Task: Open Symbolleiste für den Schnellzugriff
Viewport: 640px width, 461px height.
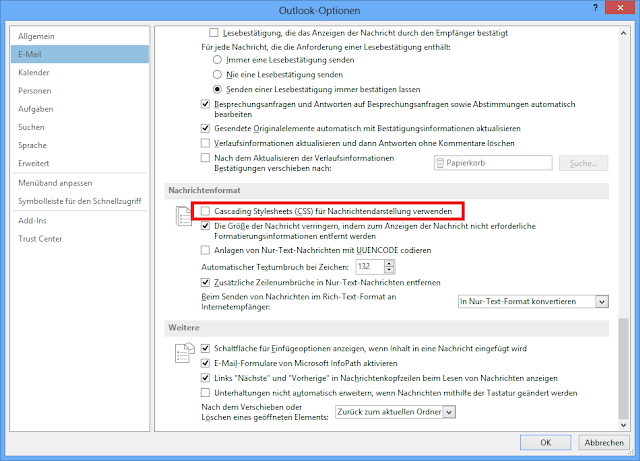Action: pos(80,201)
